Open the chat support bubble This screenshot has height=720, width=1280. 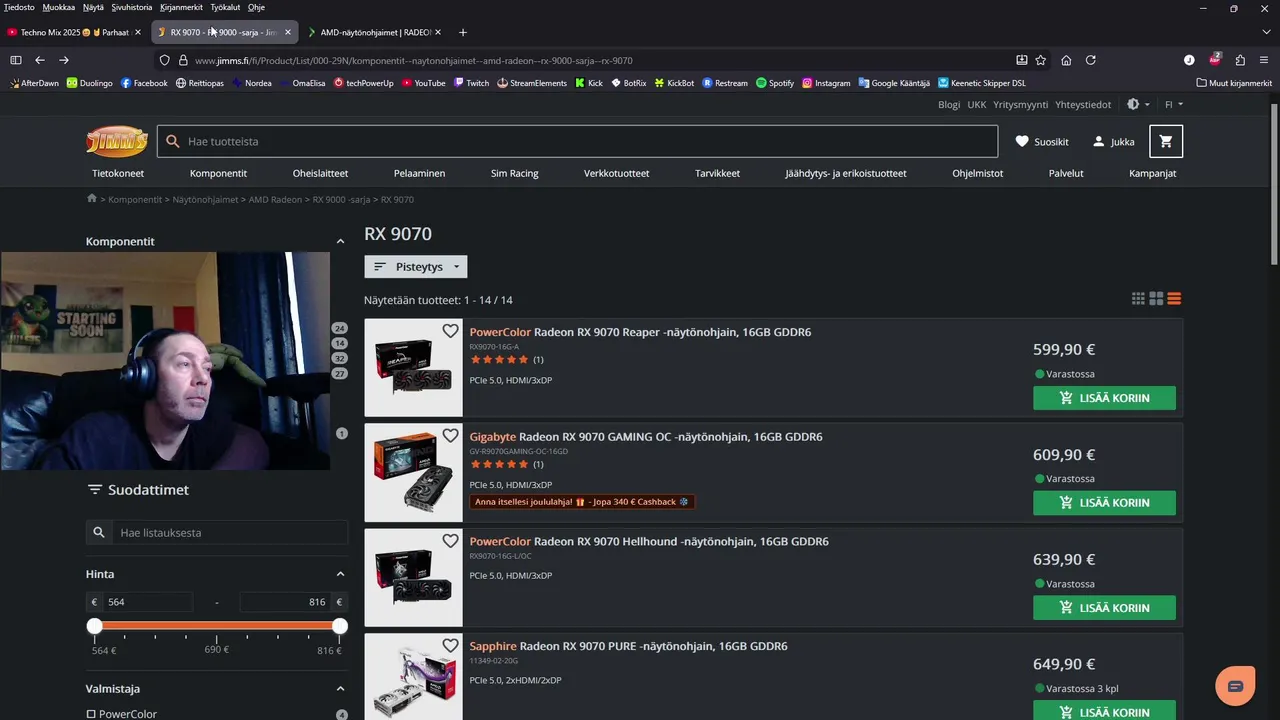1235,686
